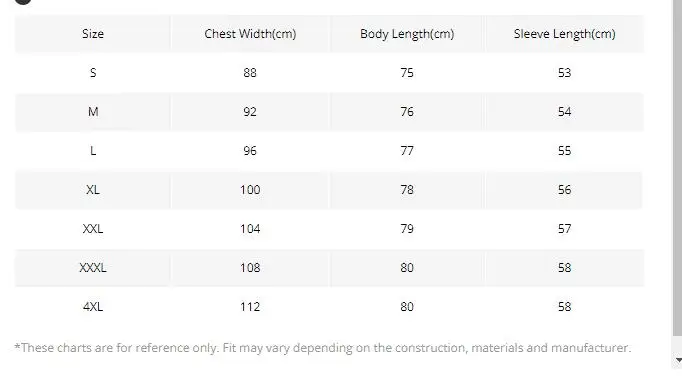The width and height of the screenshot is (682, 384).
Task: Click the reference-only disclaimer text
Action: [x=323, y=348]
